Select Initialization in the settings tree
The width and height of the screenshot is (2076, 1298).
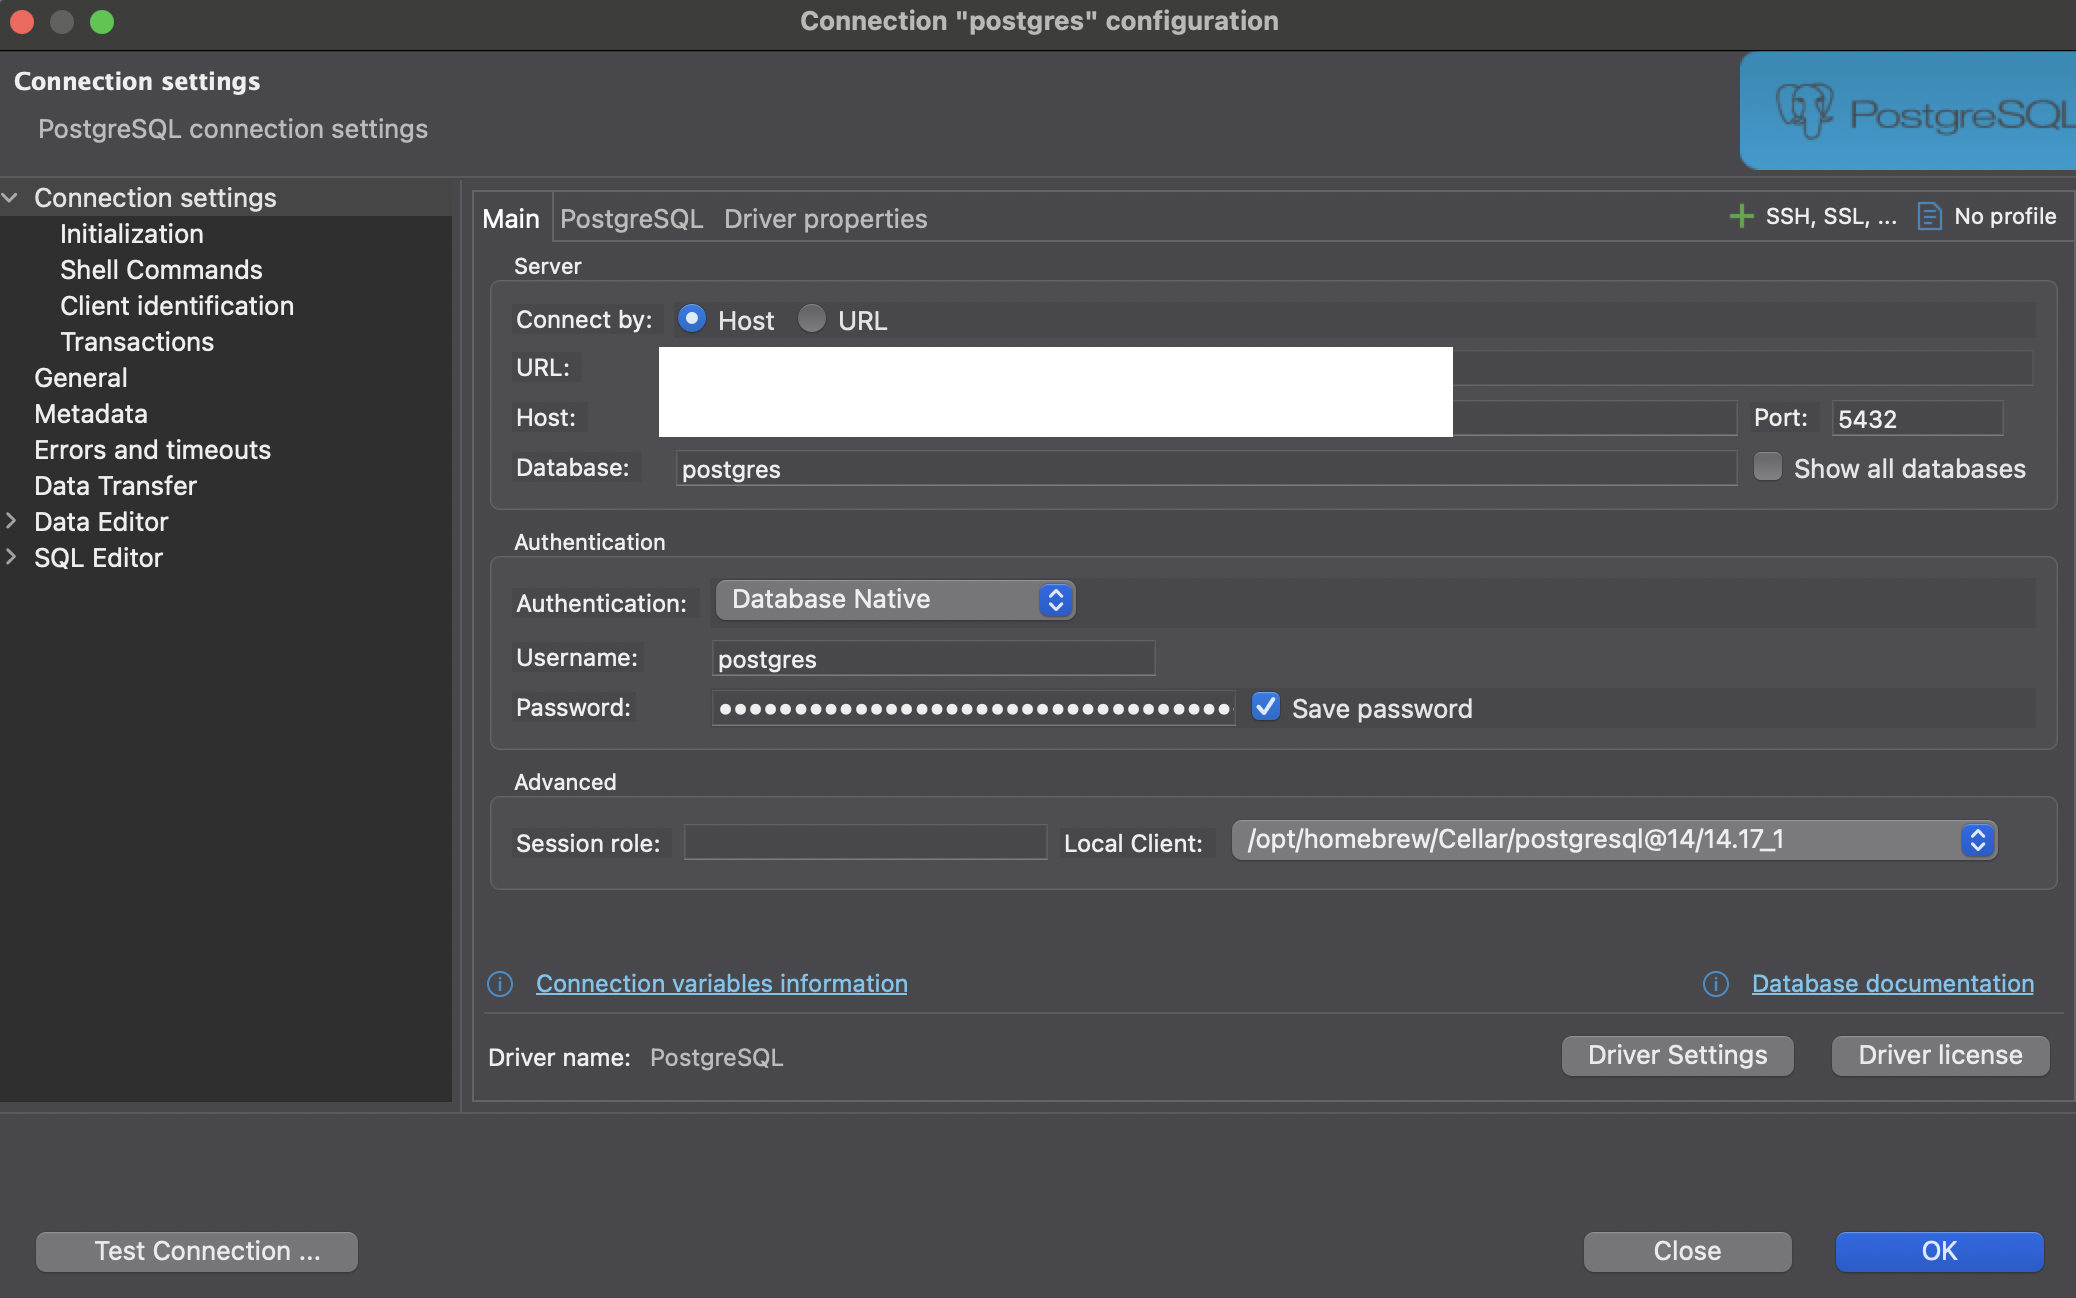(x=132, y=234)
